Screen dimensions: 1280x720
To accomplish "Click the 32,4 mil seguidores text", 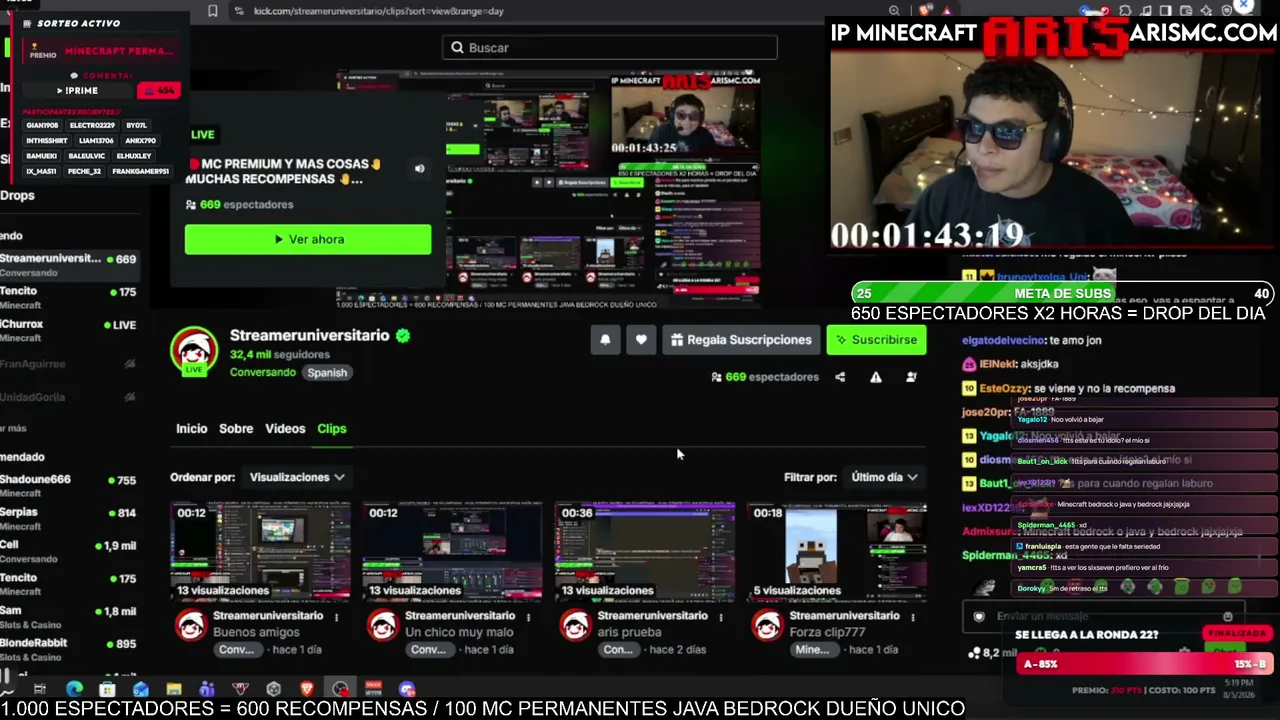I will (x=280, y=354).
